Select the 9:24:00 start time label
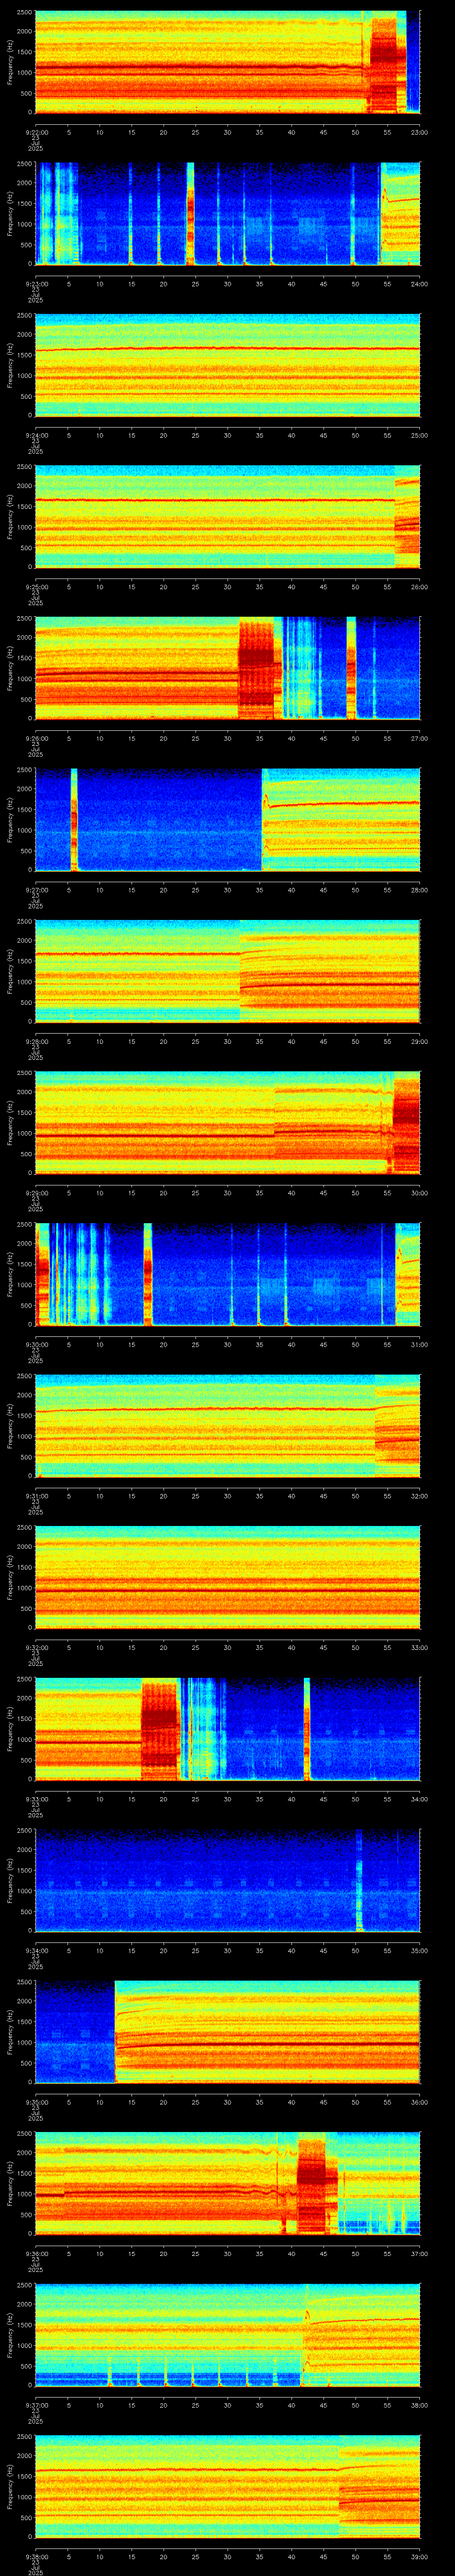 click(36, 435)
